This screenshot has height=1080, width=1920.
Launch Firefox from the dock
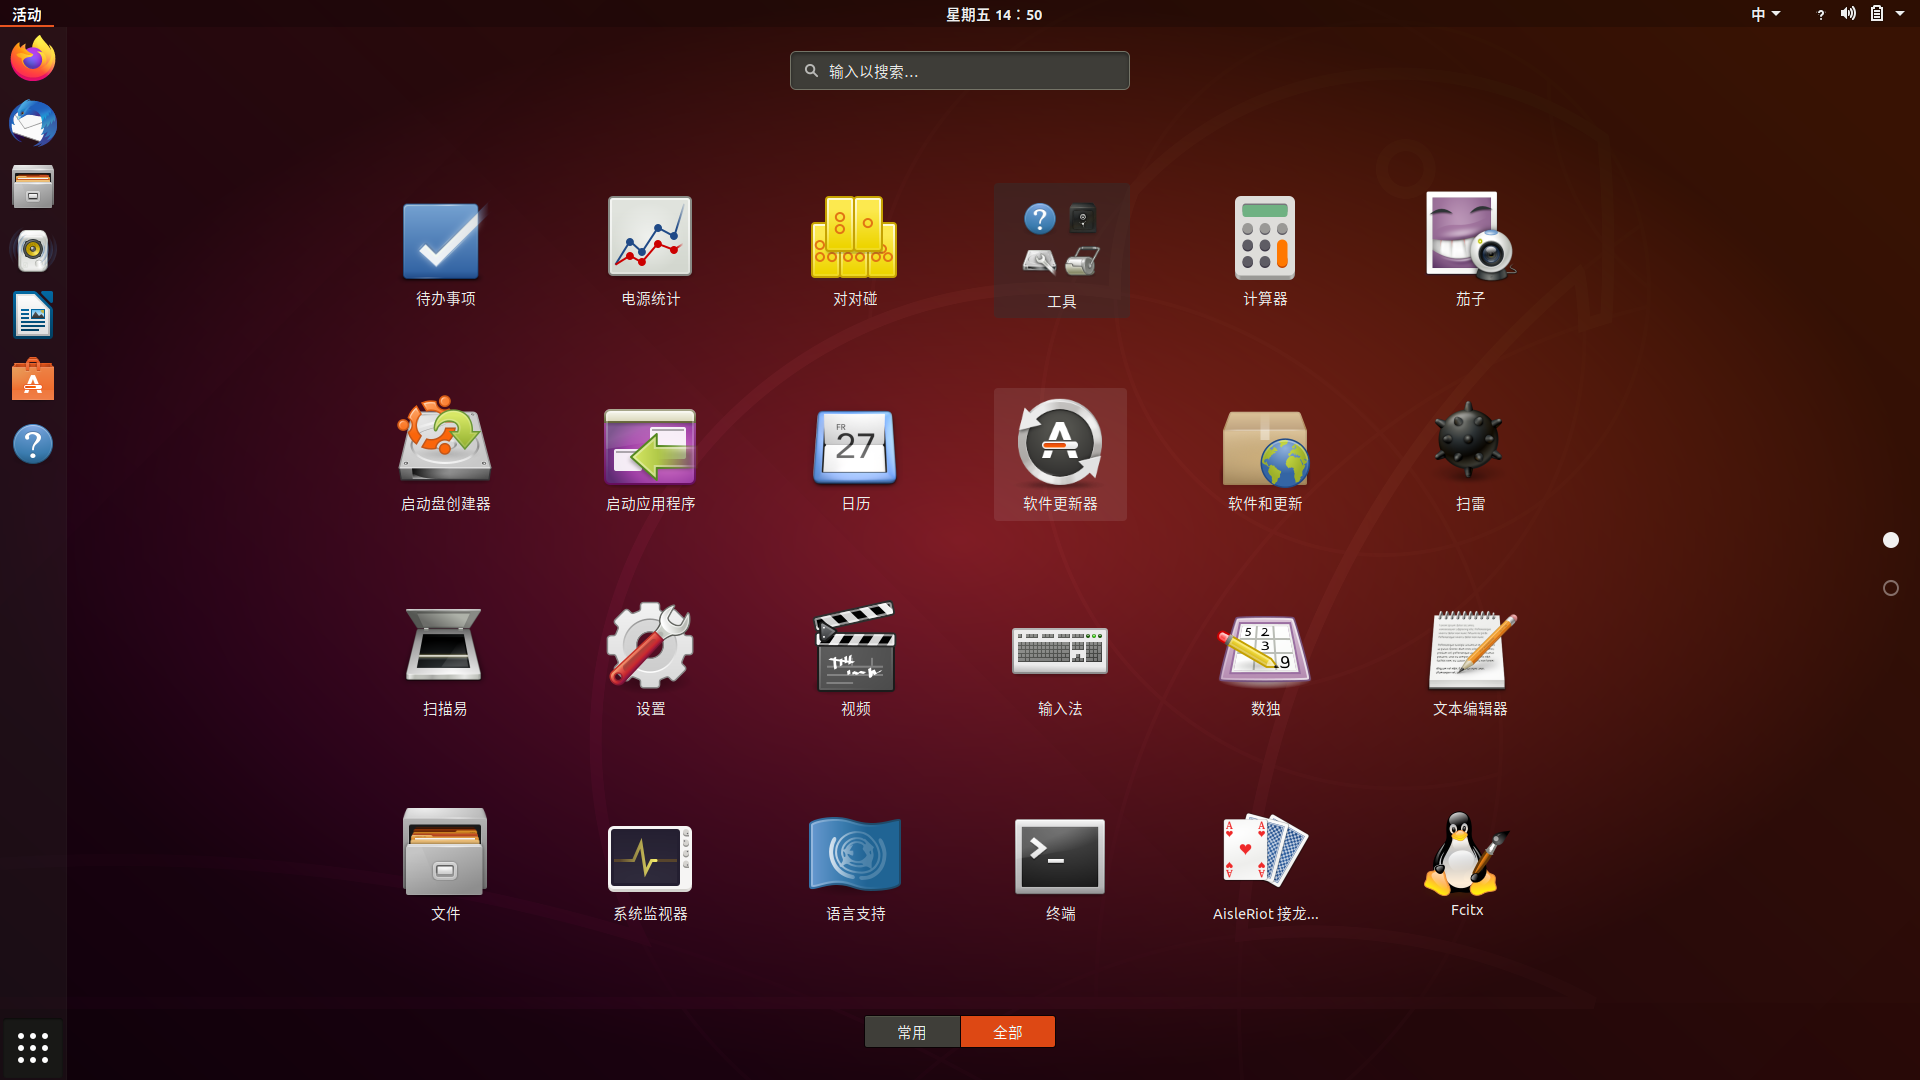point(33,58)
